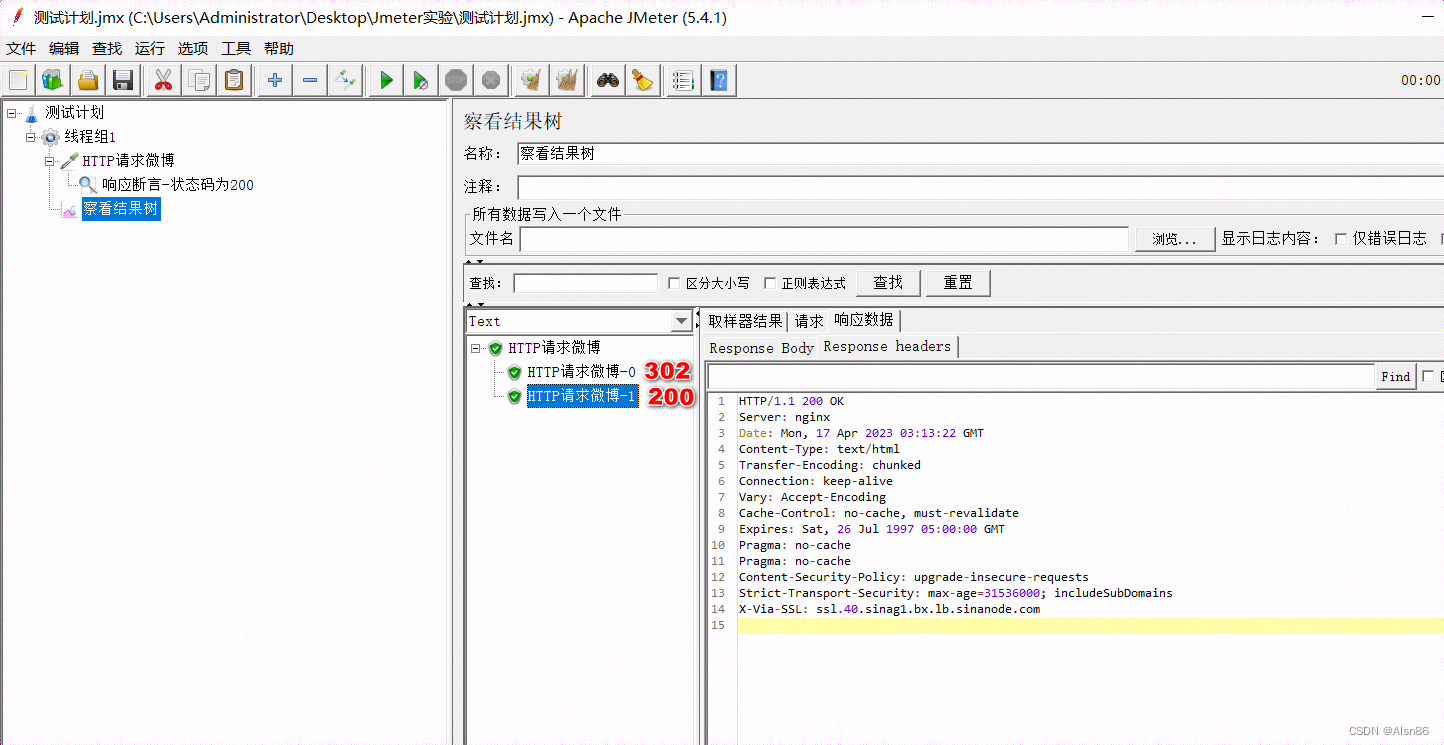Open the Function helper dialog icon
Viewport: 1444px width, 745px height.
pos(683,81)
